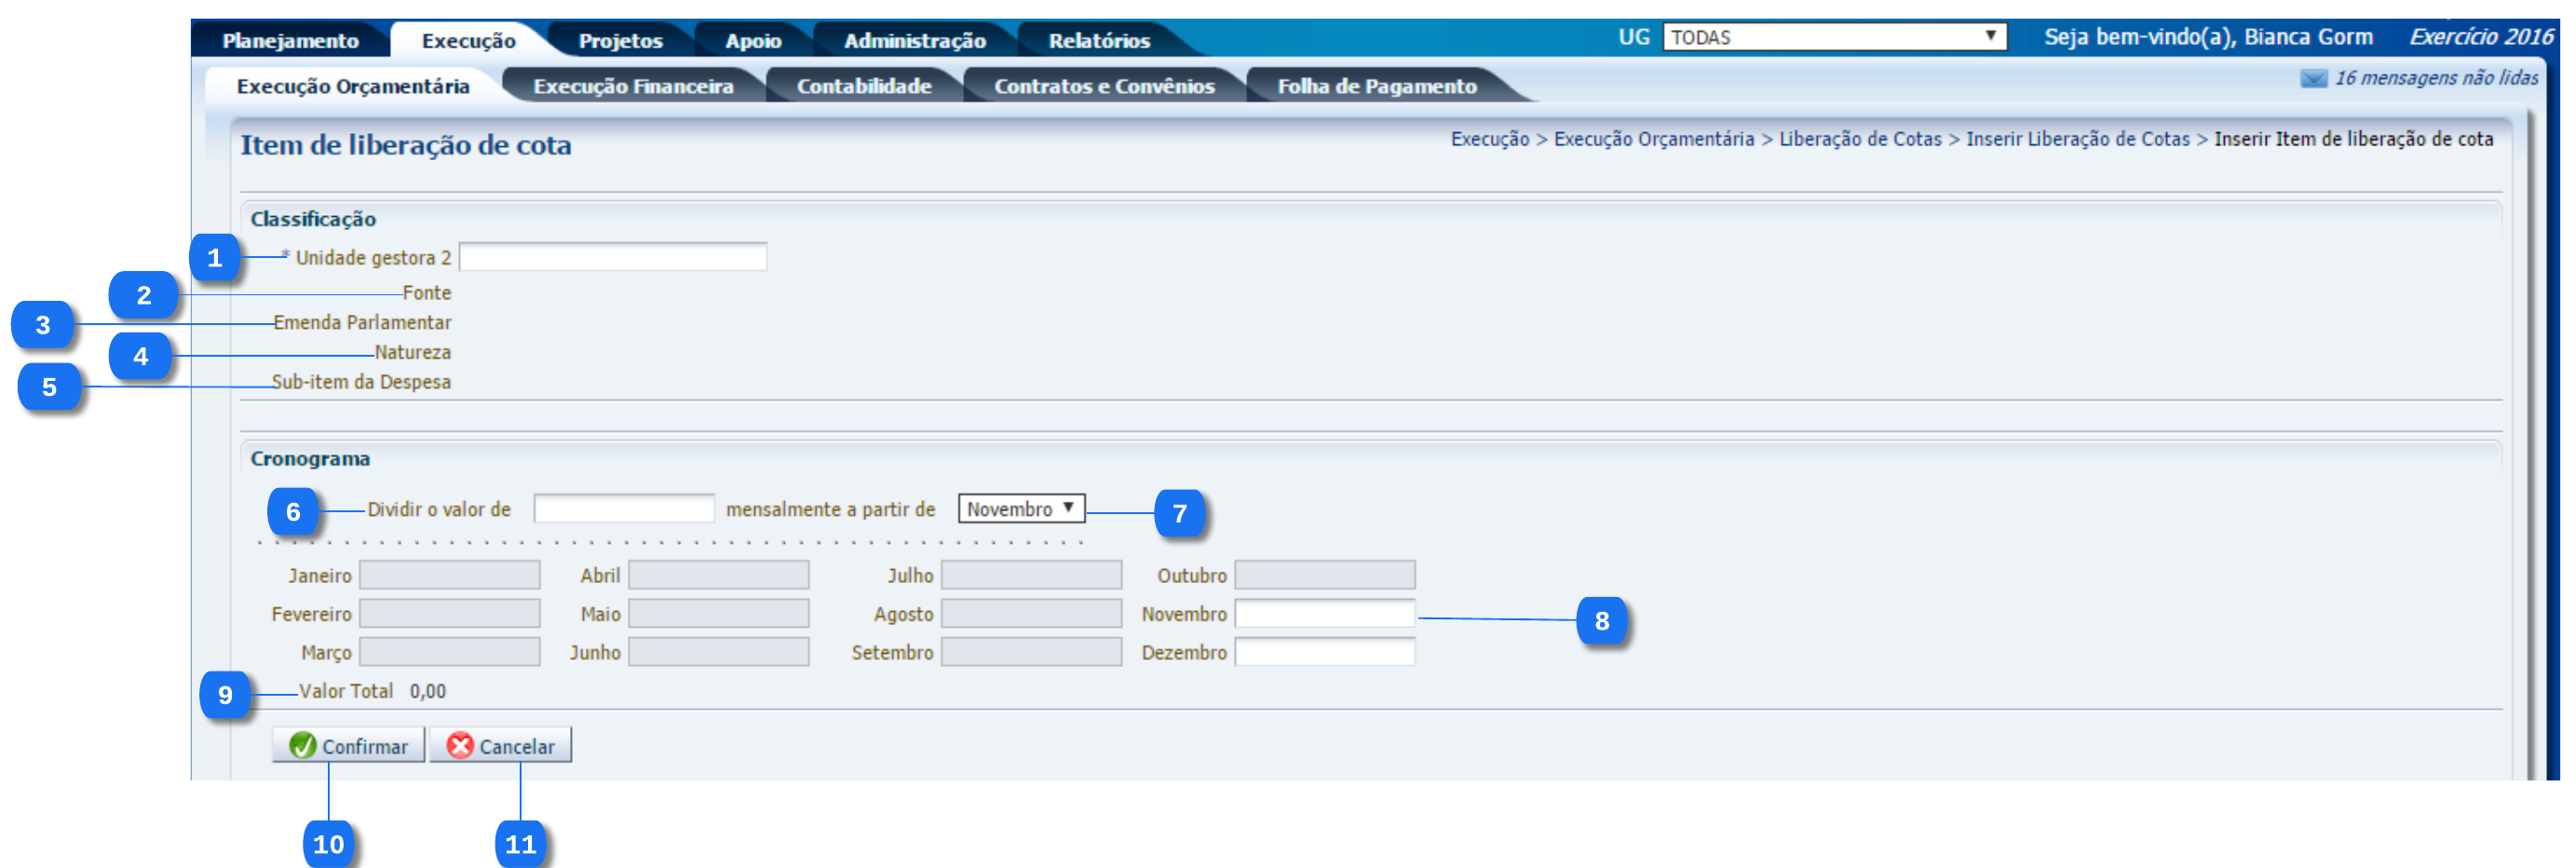Screen dimensions: 2576x868
Task: Switch to the Projetos tab
Action: (620, 40)
